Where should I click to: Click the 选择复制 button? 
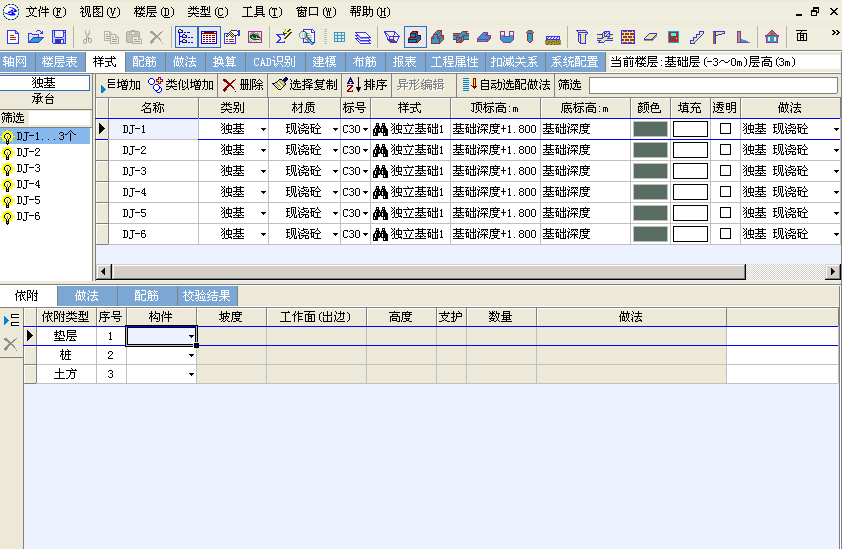point(305,85)
